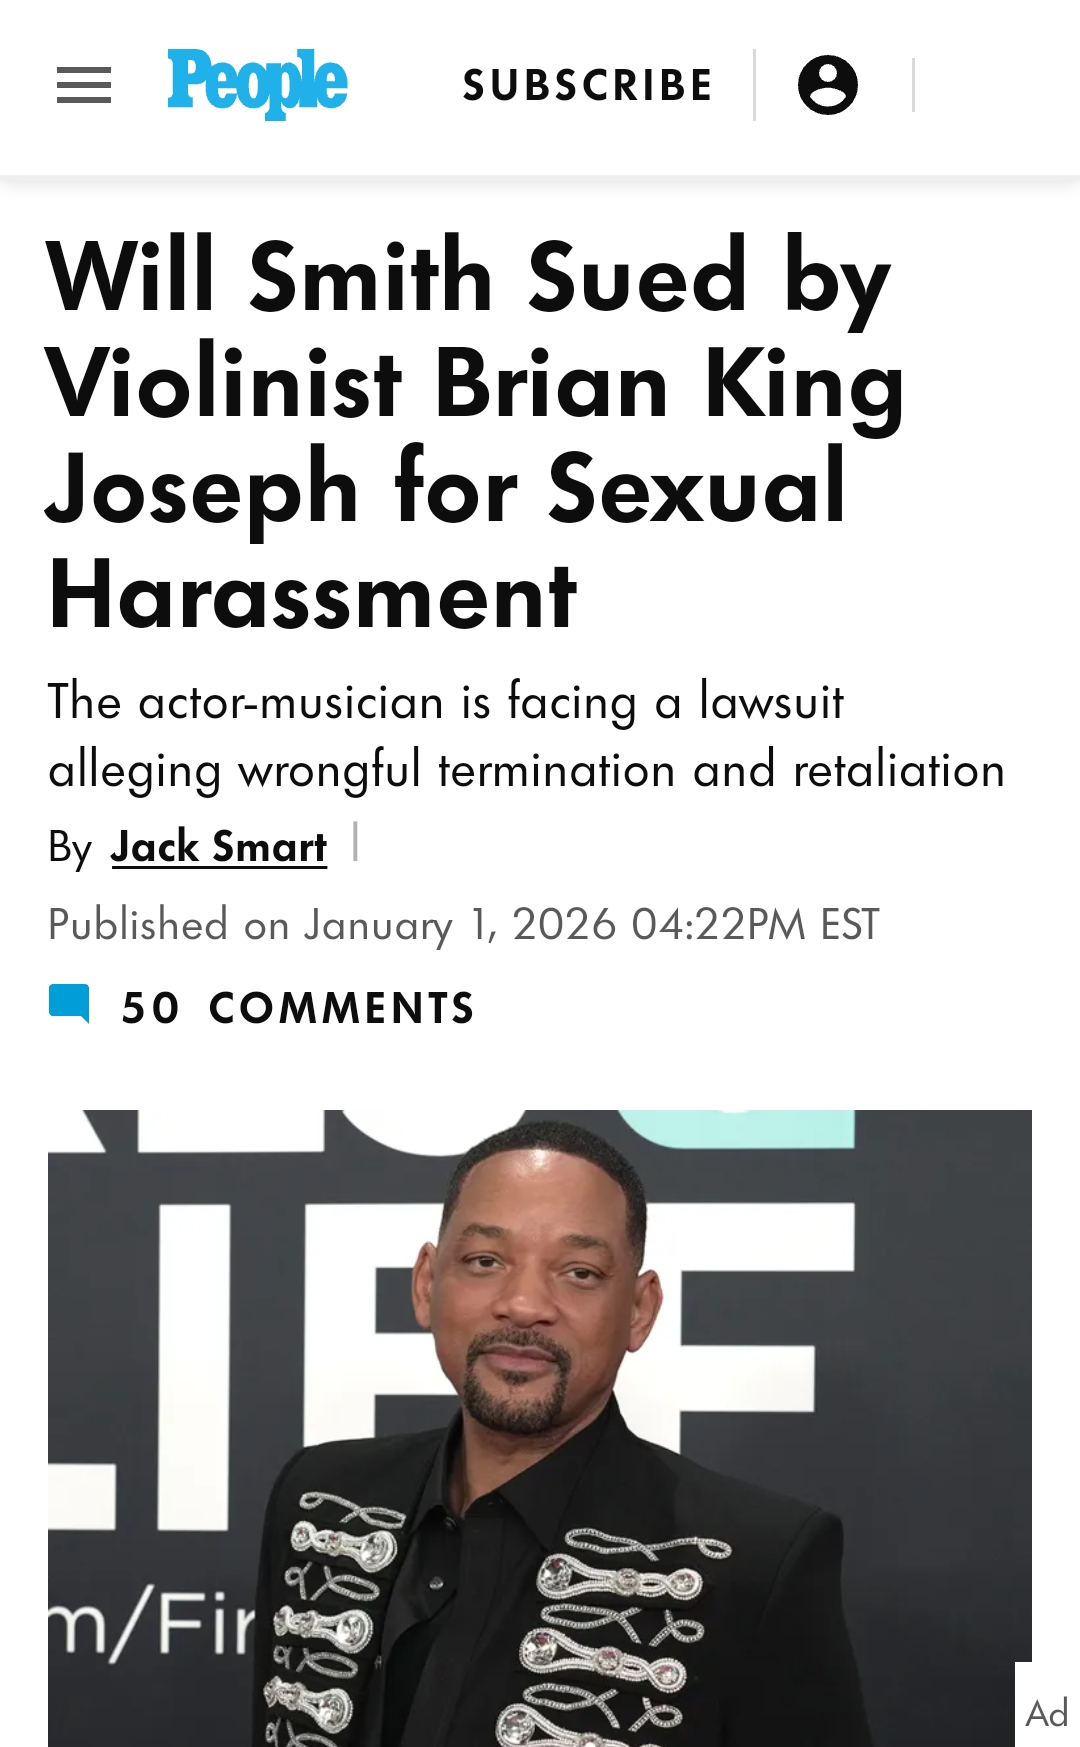
Task: Click the word "Harassment" in the headline
Action: click(x=313, y=597)
